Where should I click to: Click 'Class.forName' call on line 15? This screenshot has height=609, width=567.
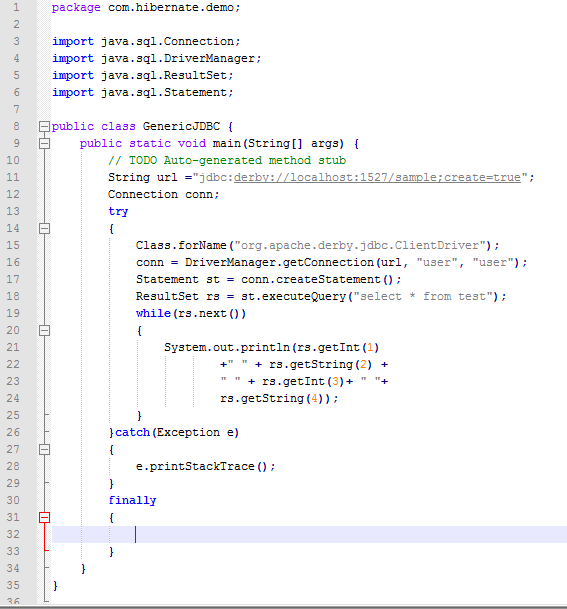point(181,245)
